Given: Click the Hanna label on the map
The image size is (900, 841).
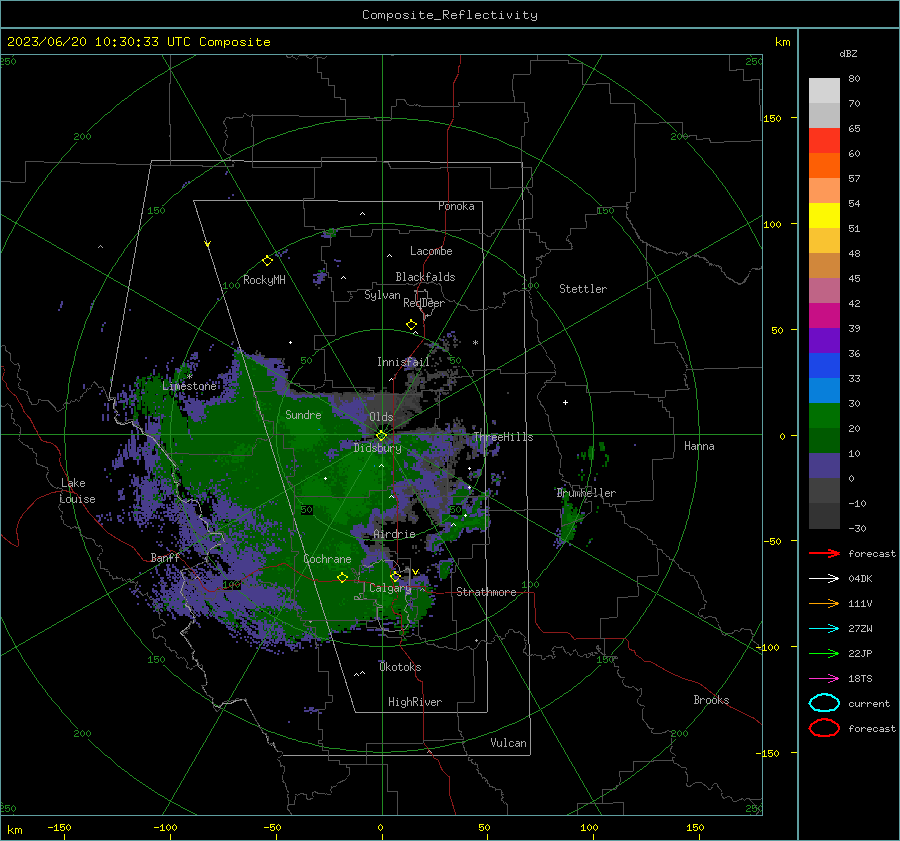Looking at the screenshot, I should [x=699, y=446].
